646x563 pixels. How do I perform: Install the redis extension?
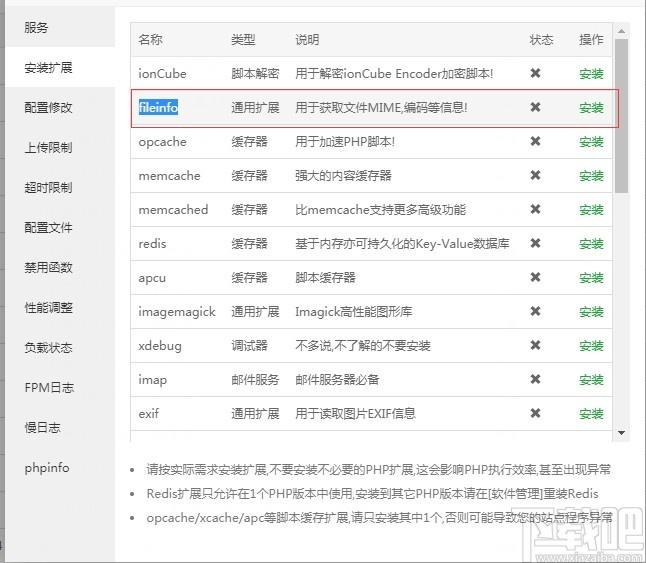tap(591, 244)
